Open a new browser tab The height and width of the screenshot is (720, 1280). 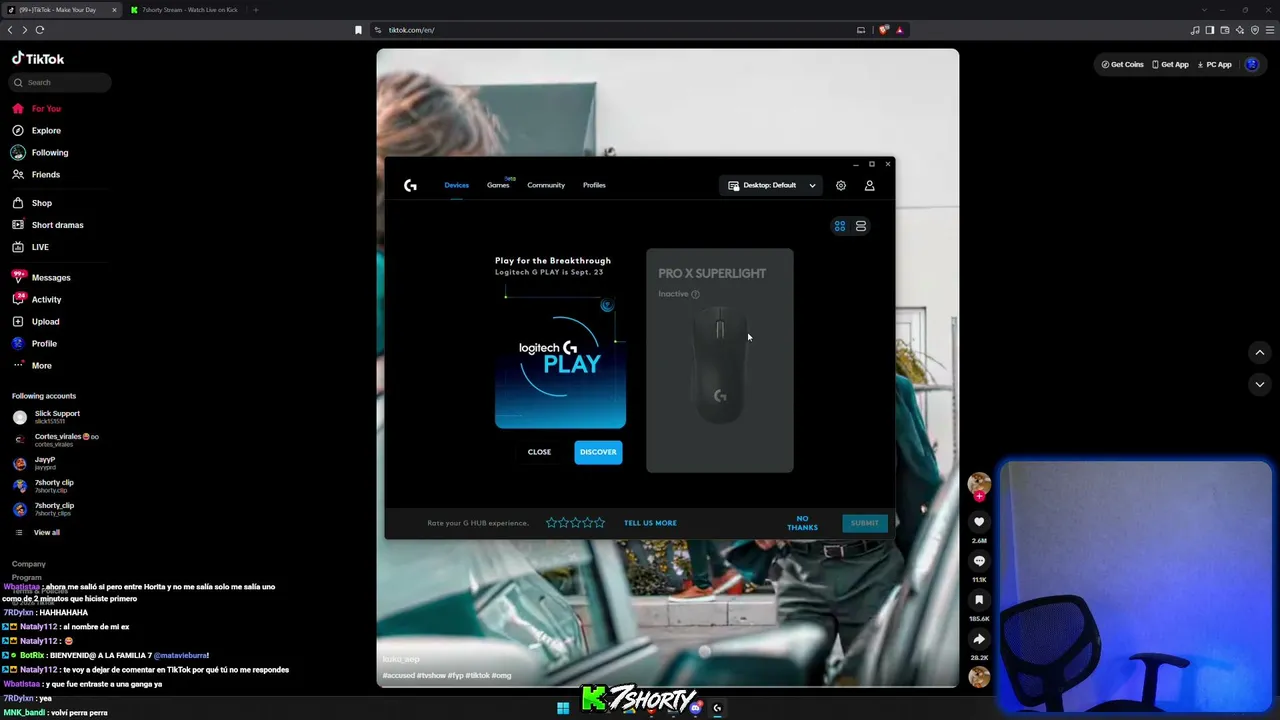click(x=256, y=10)
